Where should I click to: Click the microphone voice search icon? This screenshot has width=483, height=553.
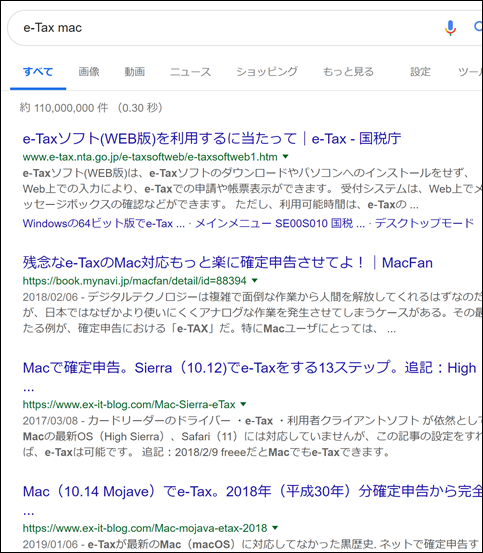click(450, 28)
